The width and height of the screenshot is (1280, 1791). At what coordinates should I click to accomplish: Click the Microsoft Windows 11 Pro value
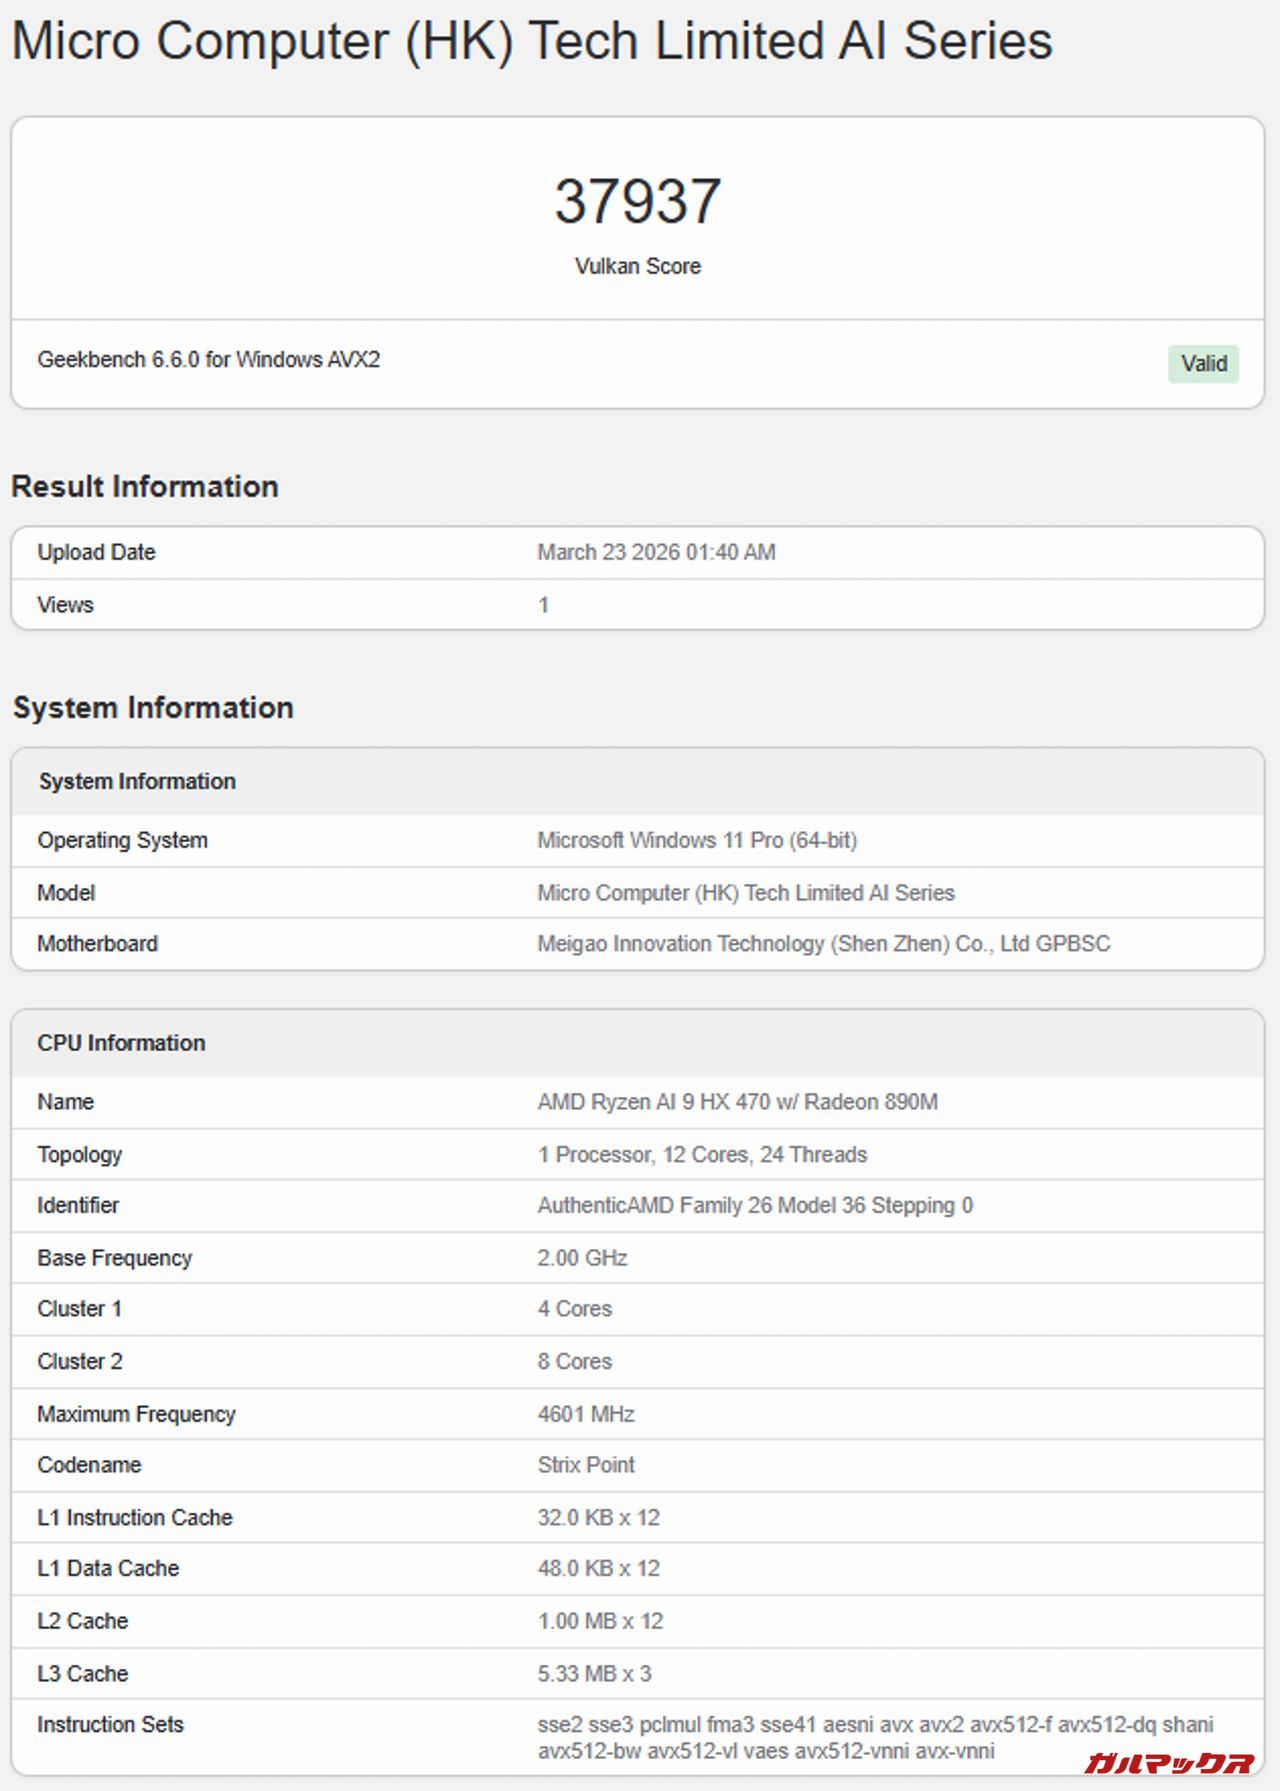click(x=697, y=841)
